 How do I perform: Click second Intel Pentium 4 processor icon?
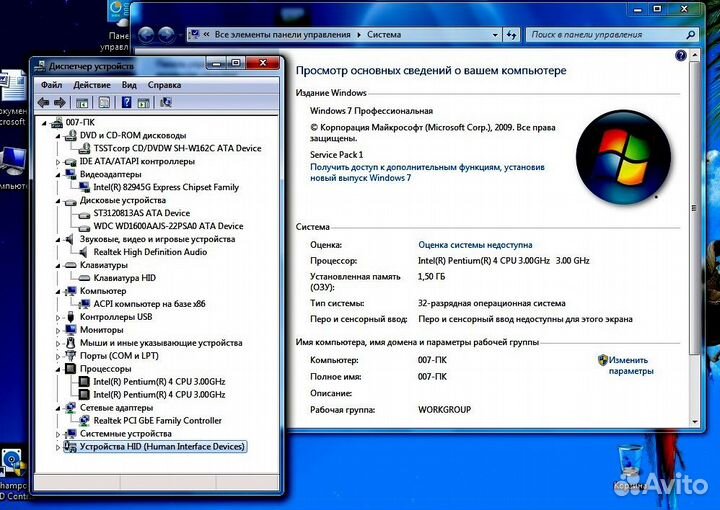coord(84,394)
